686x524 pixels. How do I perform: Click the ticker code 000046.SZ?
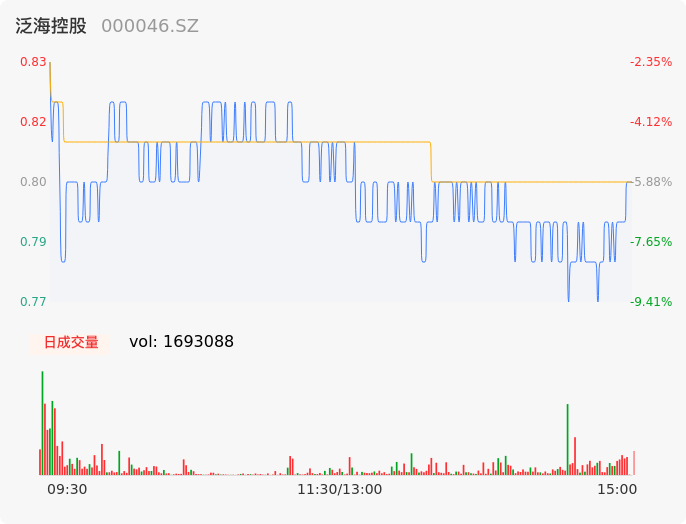pyautogui.click(x=150, y=26)
